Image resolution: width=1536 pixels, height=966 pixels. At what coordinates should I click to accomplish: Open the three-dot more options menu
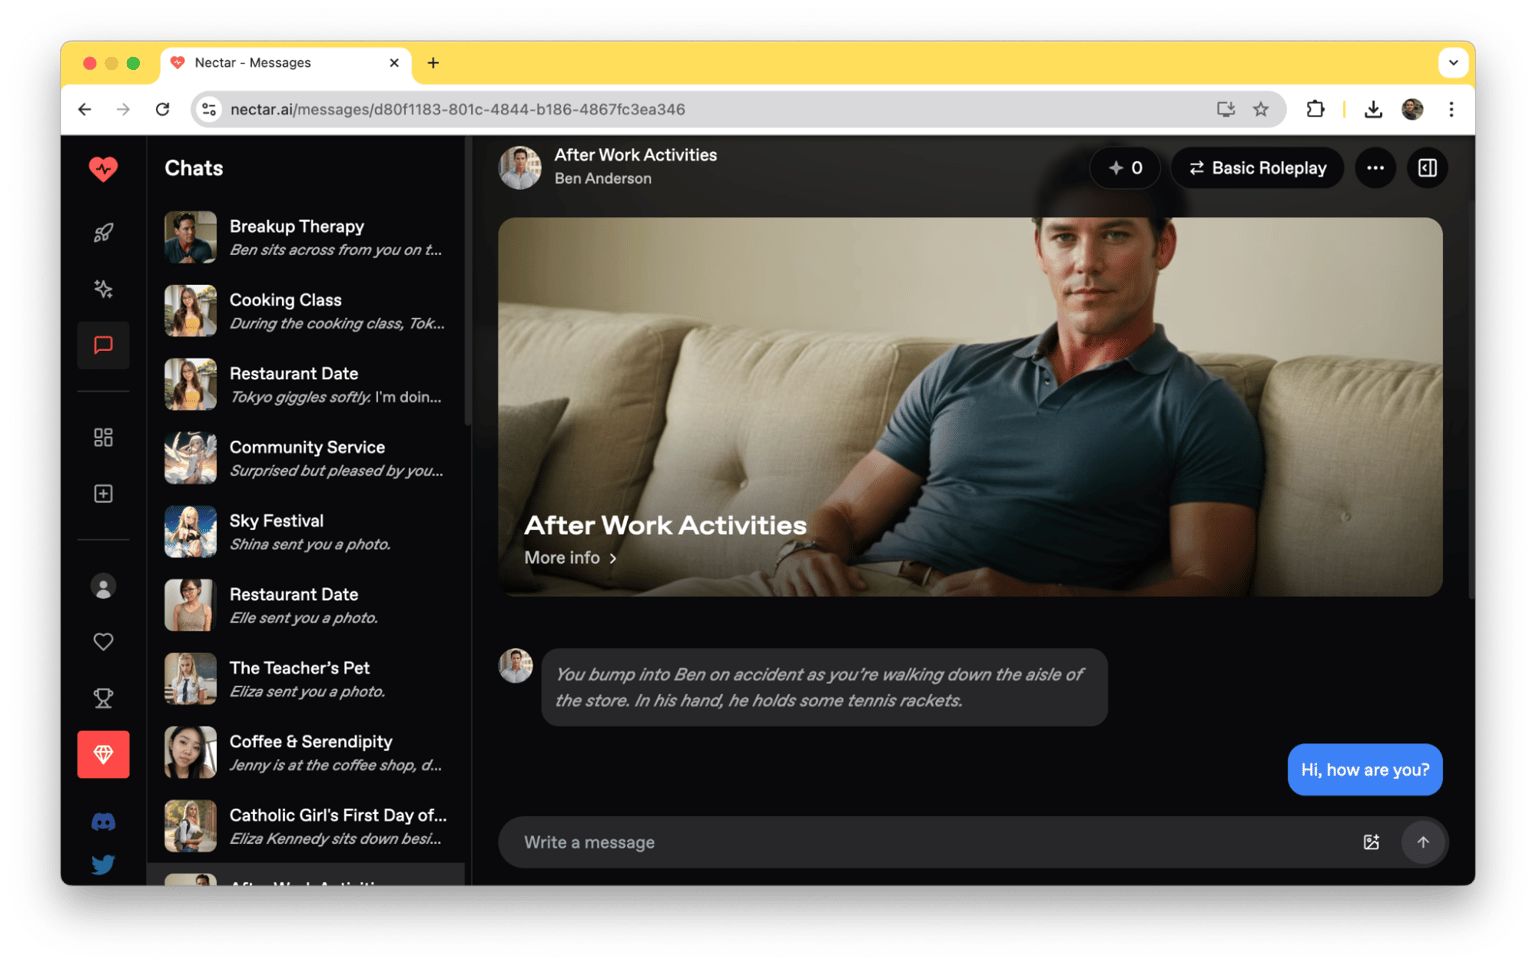[x=1376, y=168]
